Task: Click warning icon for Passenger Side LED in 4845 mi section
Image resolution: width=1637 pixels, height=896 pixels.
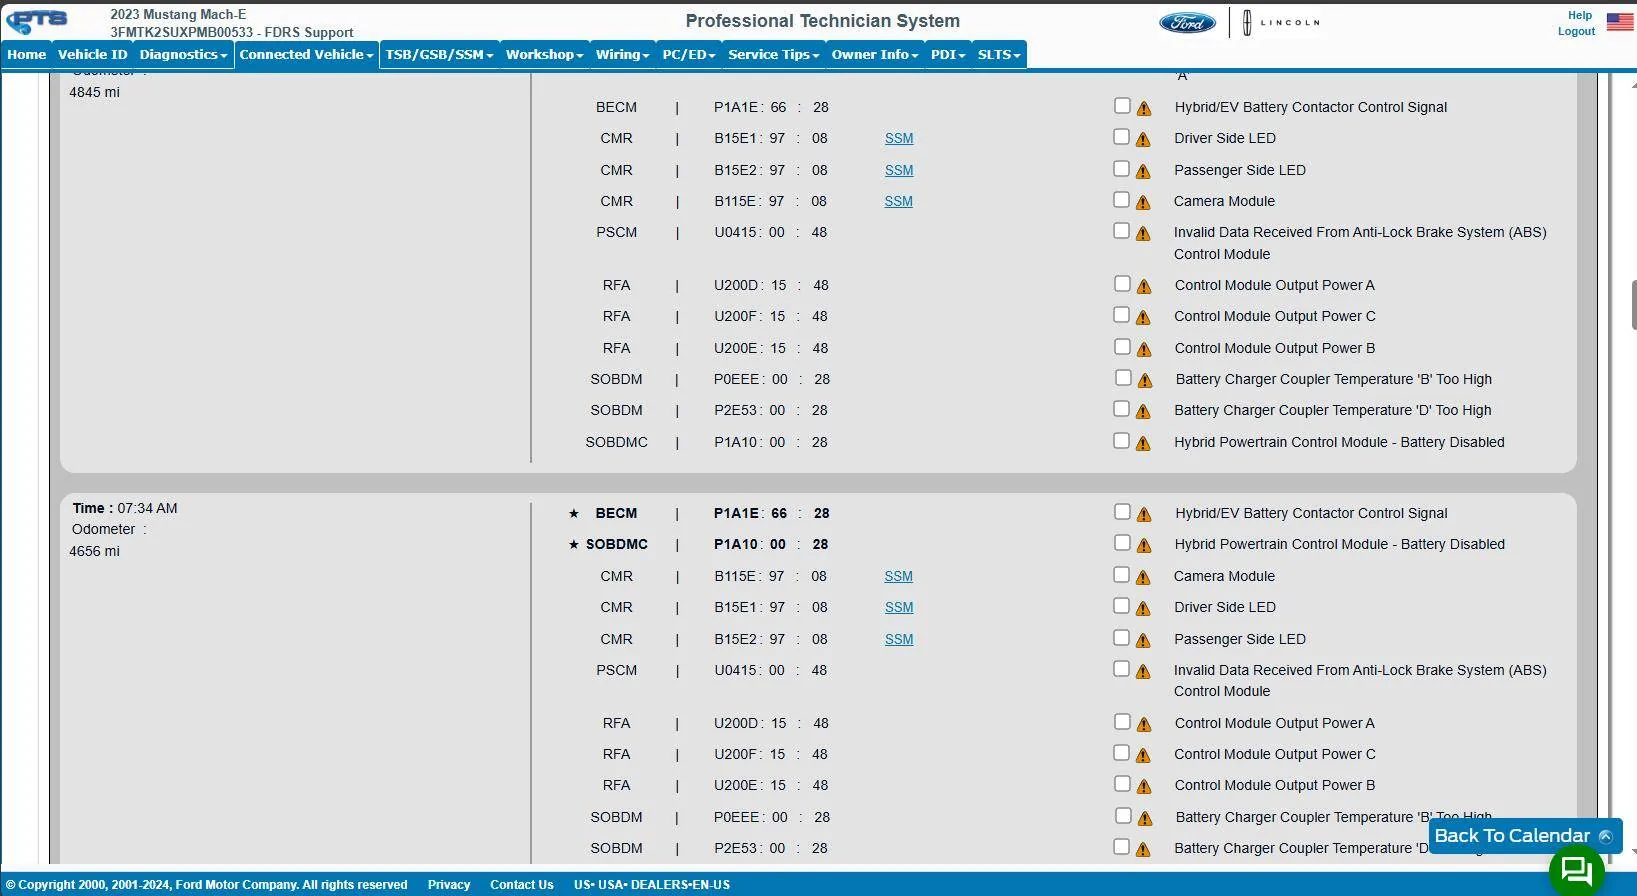Action: [x=1144, y=171]
